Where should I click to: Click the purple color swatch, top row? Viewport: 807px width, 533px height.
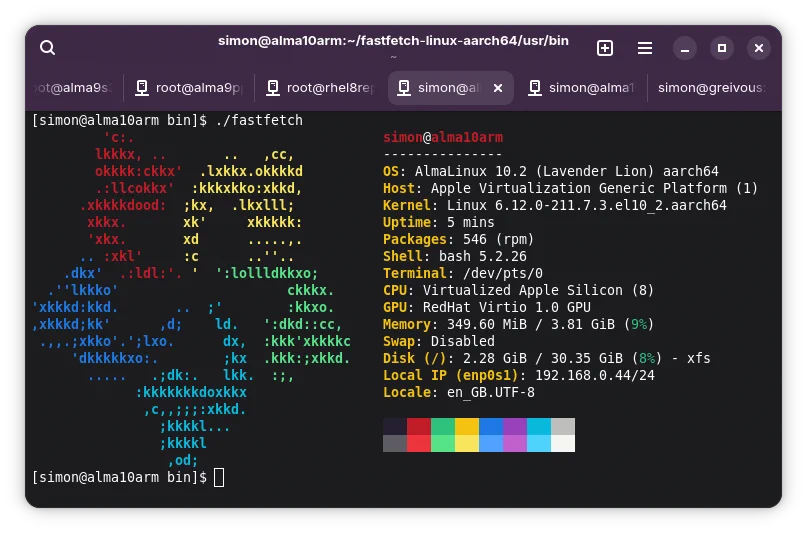tap(515, 427)
